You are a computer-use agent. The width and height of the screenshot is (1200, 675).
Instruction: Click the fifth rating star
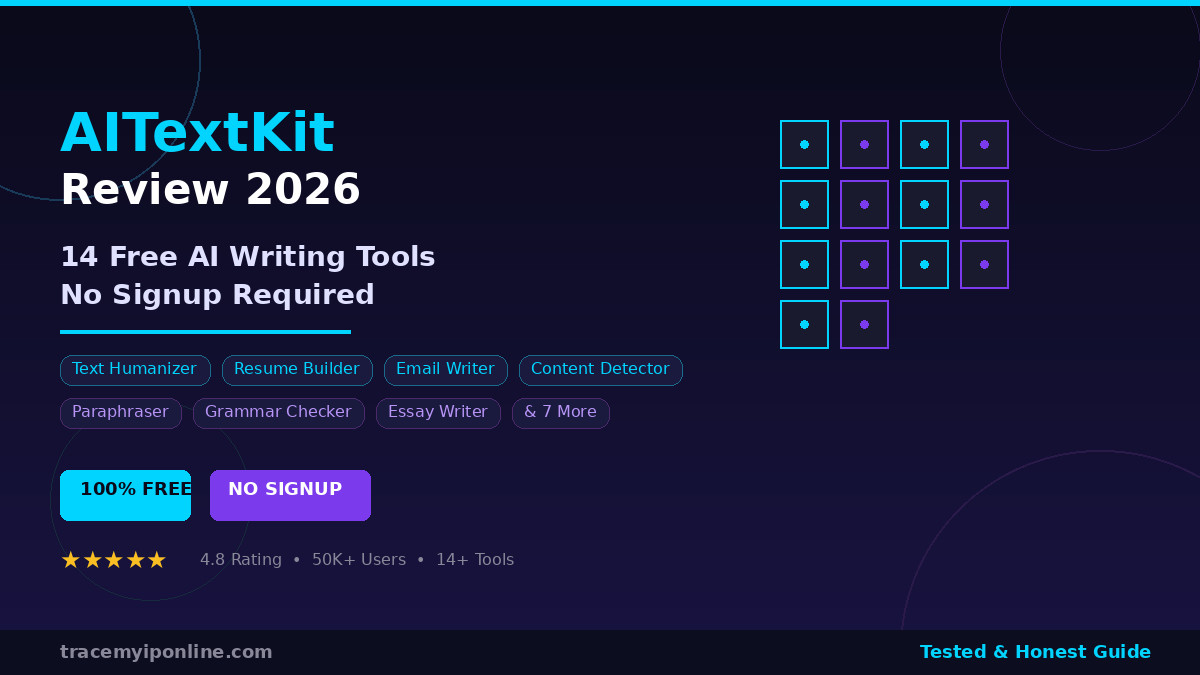pyautogui.click(x=157, y=559)
